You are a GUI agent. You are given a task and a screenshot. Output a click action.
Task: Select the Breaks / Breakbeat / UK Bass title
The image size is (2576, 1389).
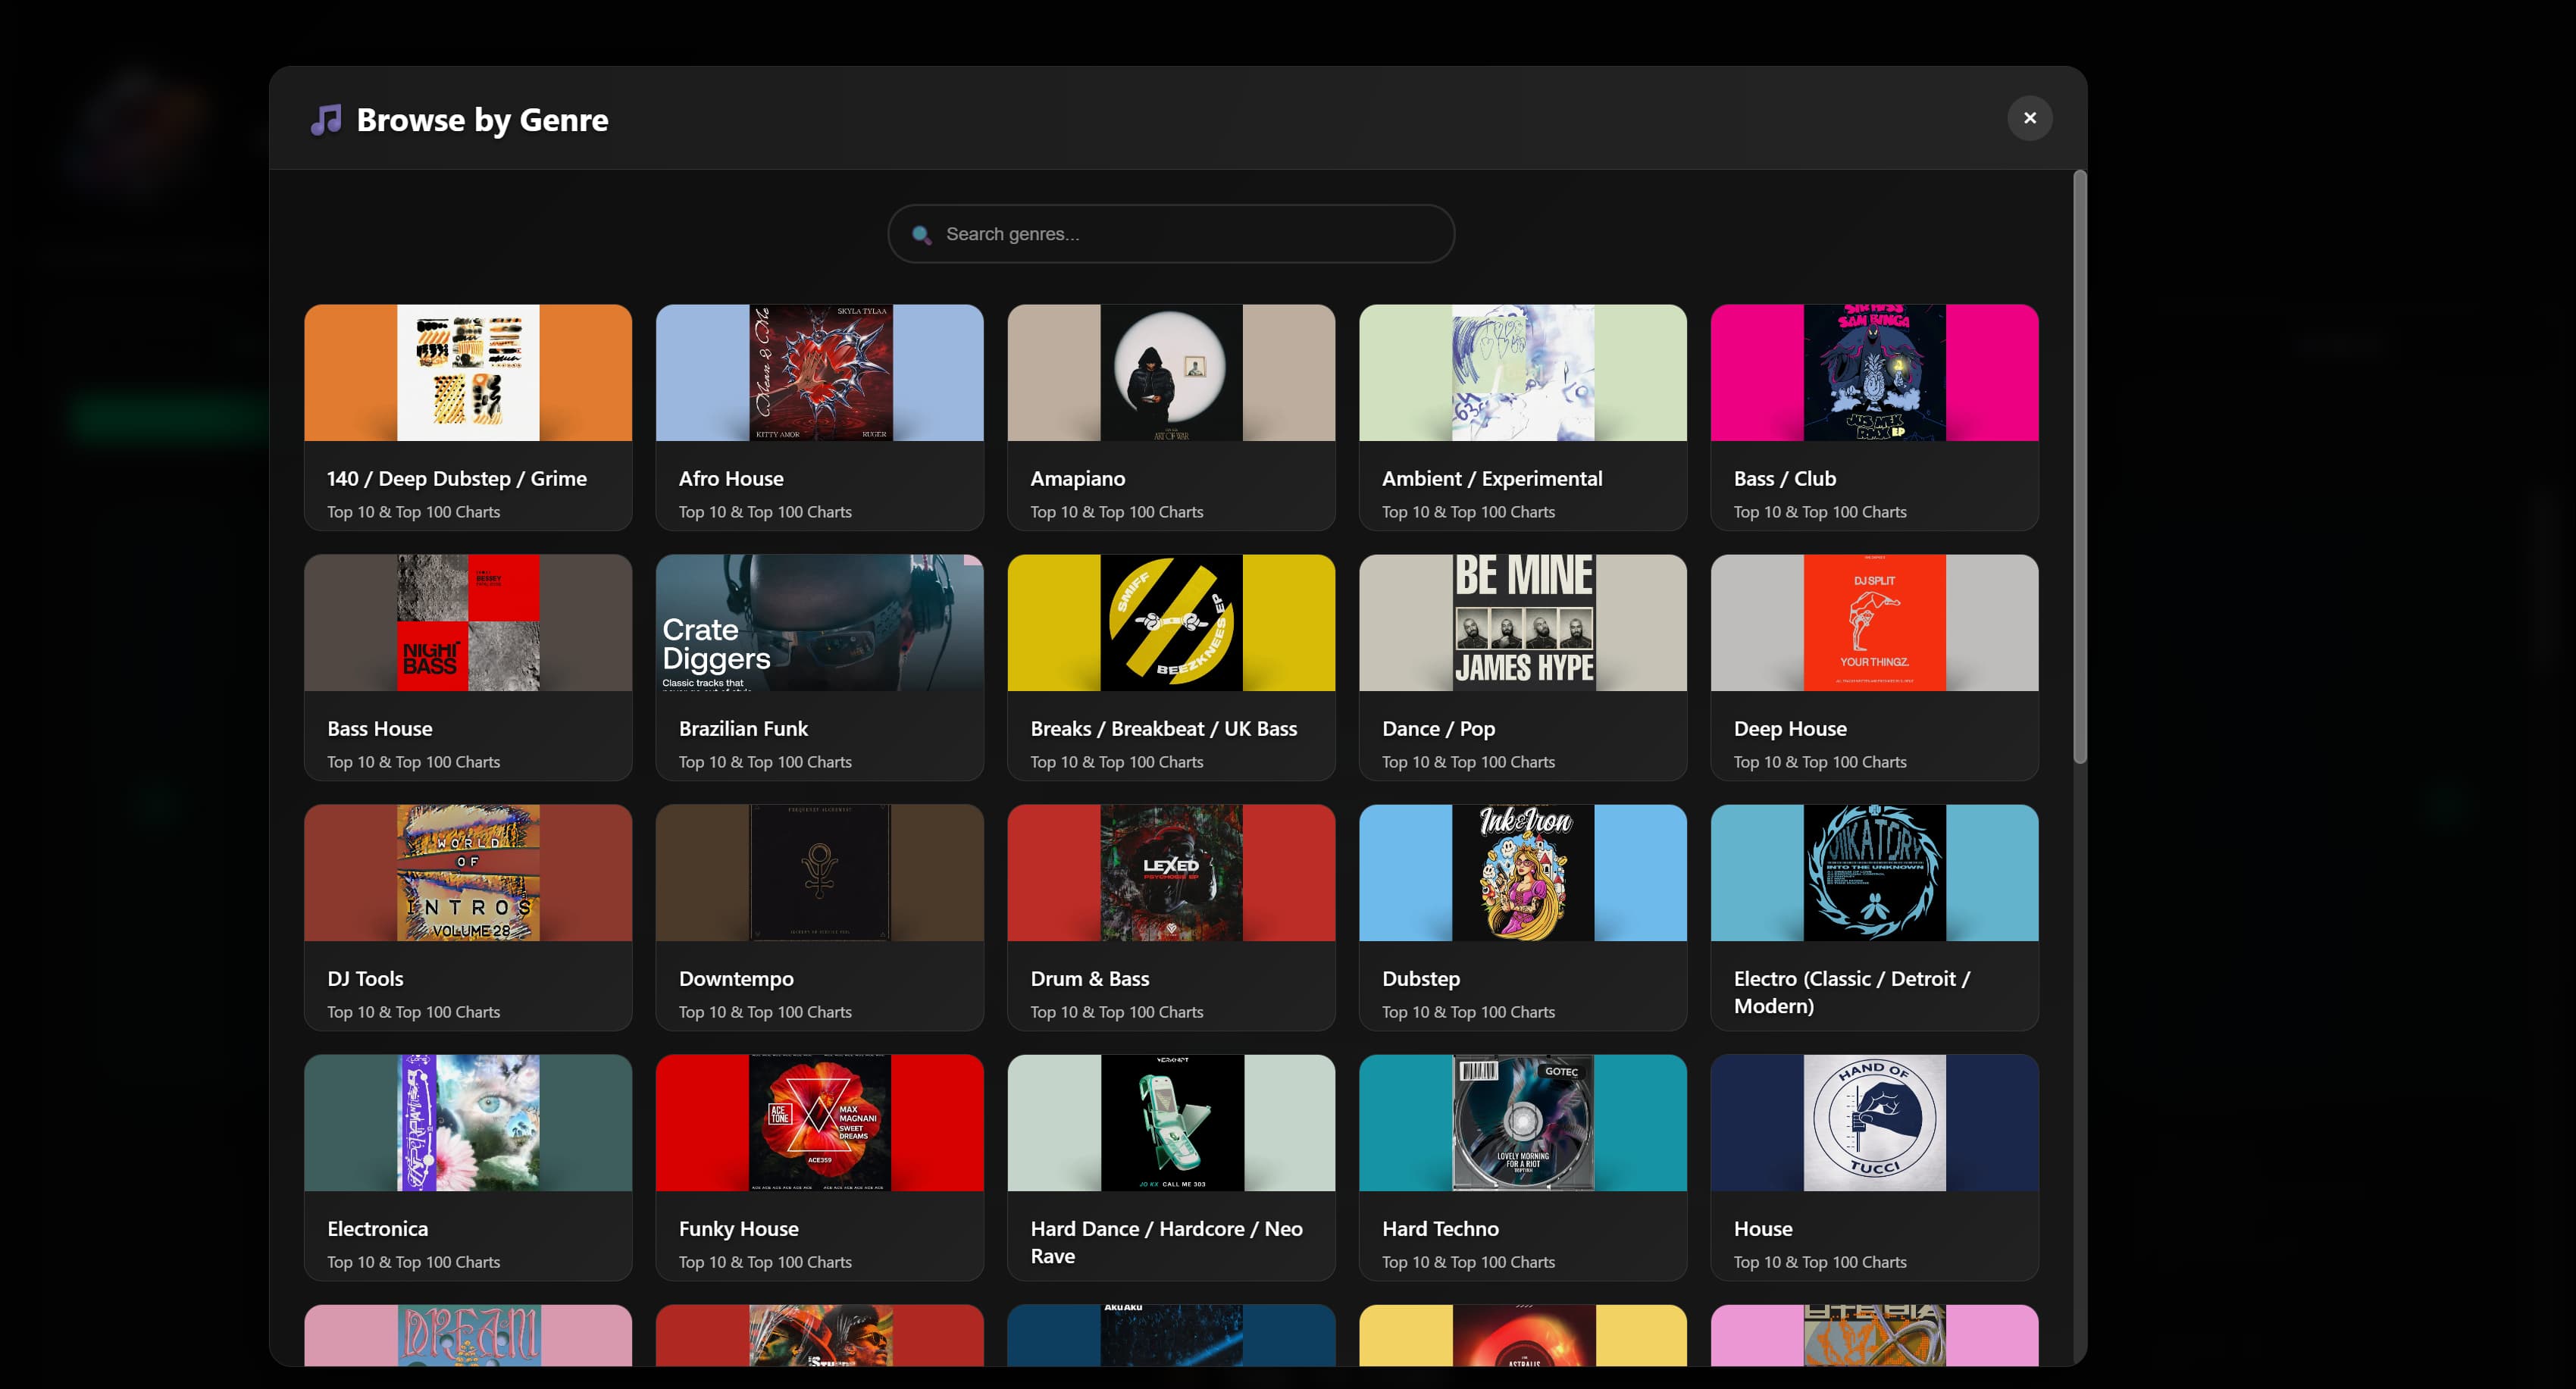click(x=1164, y=729)
